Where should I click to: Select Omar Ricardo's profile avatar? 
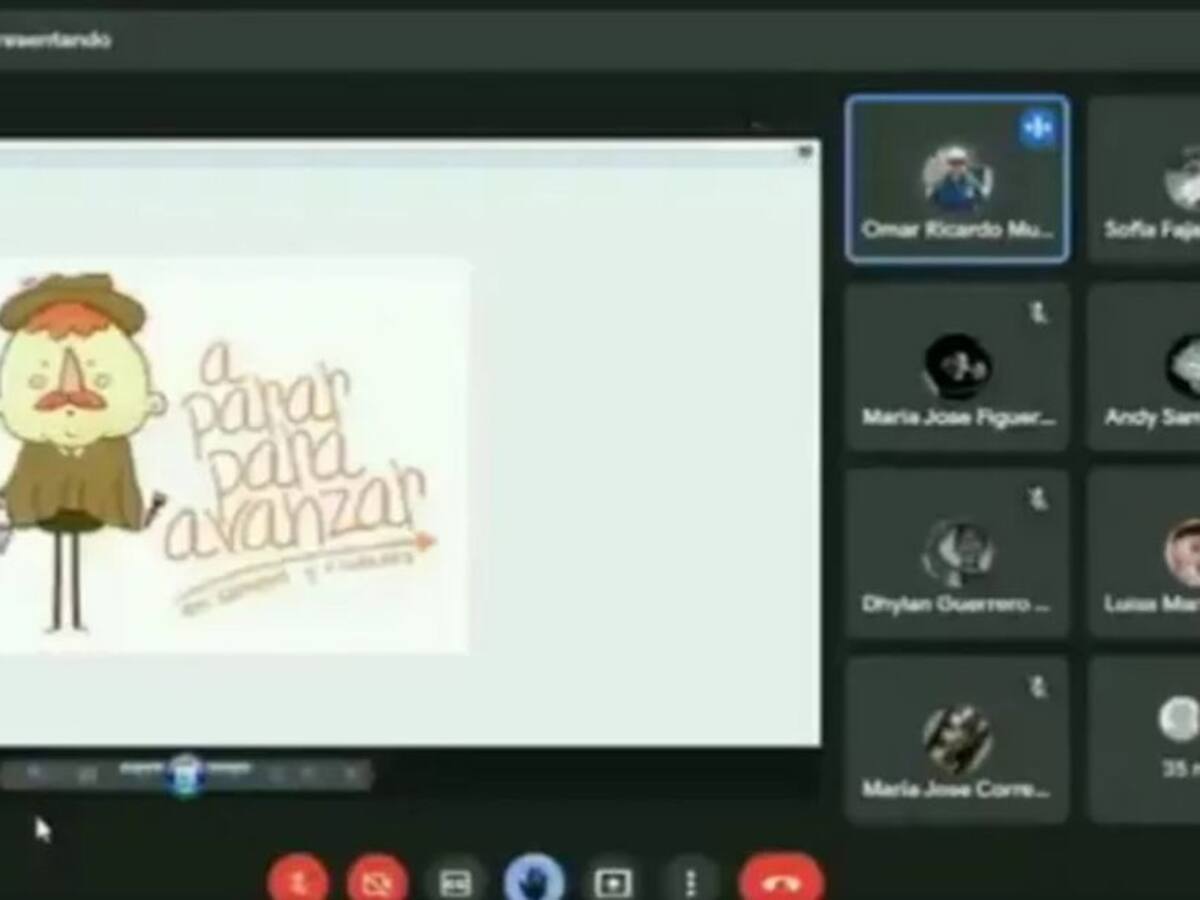957,179
